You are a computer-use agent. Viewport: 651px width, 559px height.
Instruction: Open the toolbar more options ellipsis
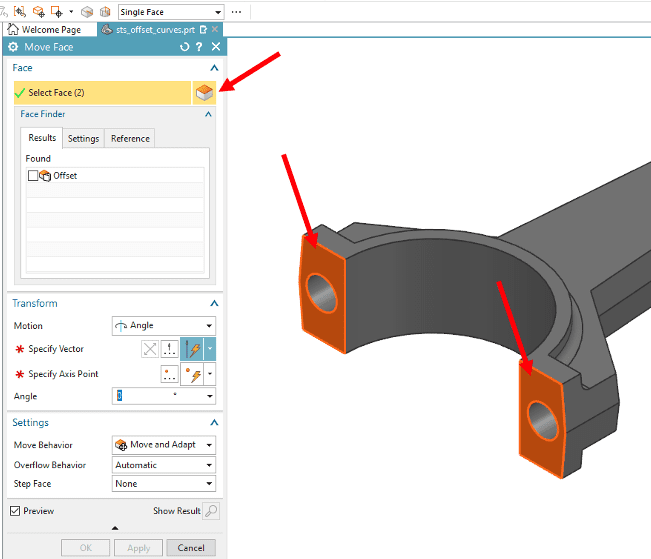tap(237, 12)
